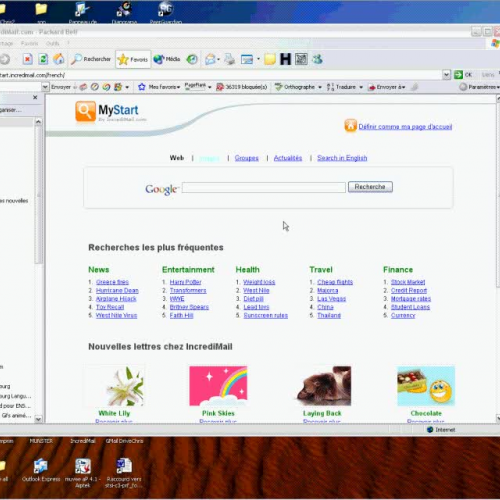Open the History clock icon in toolbar

tap(192, 59)
